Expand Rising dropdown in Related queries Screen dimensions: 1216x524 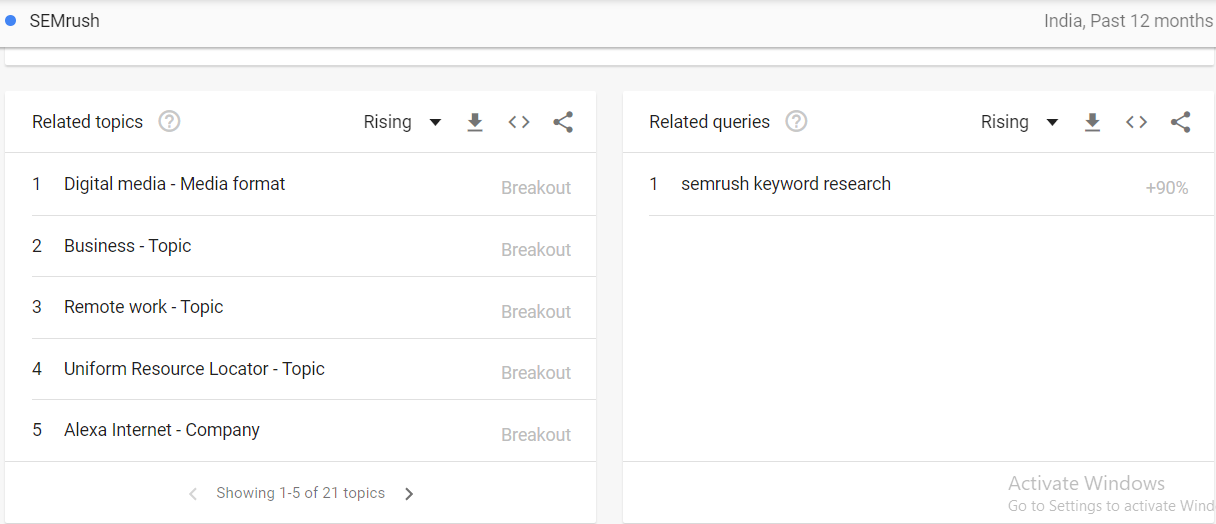click(1019, 122)
